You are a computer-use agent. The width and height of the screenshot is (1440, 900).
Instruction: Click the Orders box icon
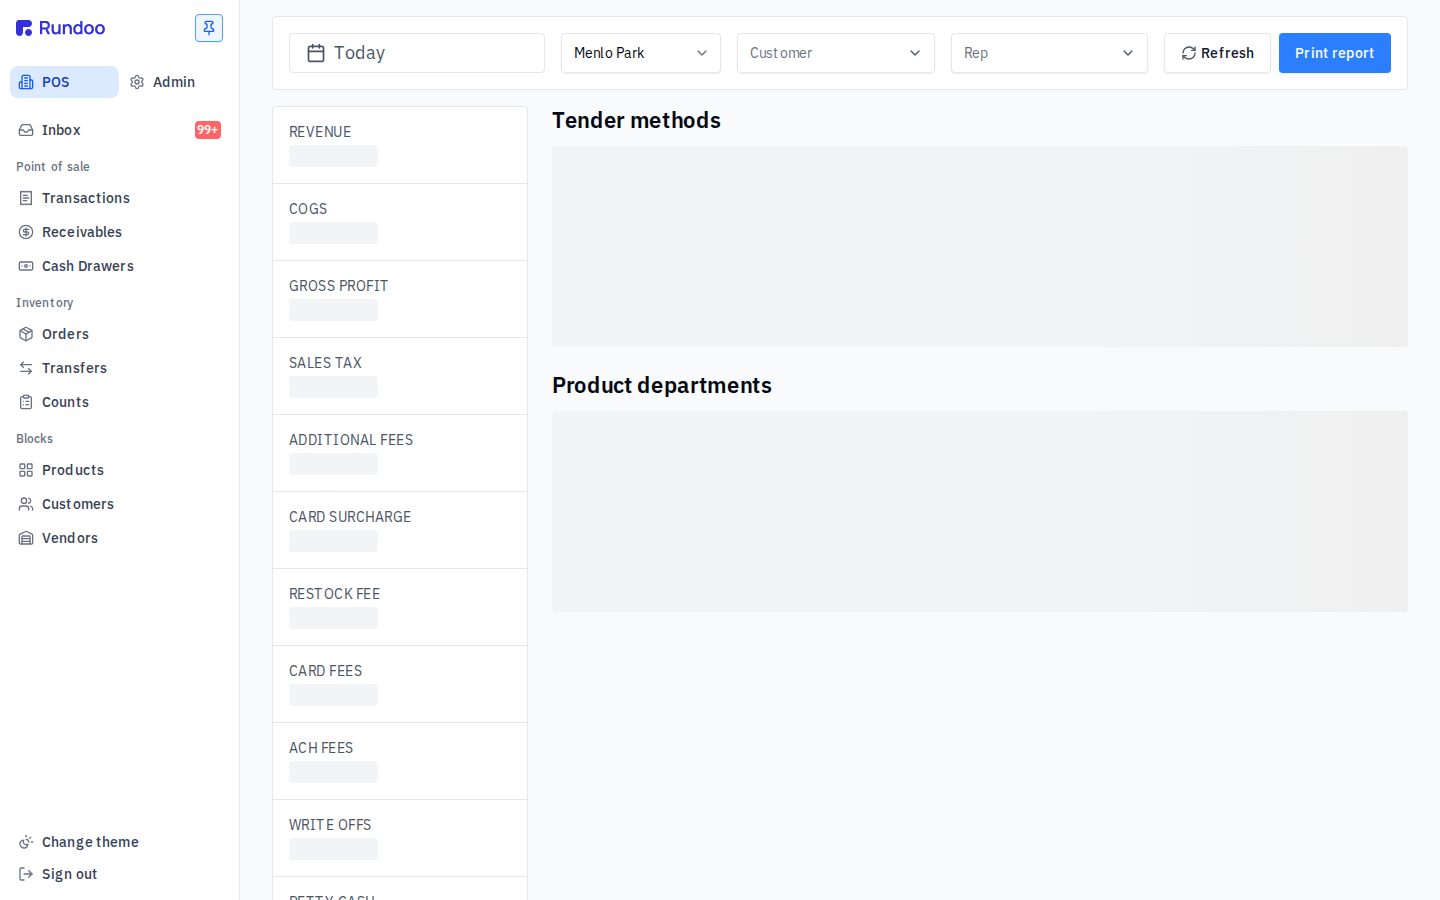click(x=26, y=334)
